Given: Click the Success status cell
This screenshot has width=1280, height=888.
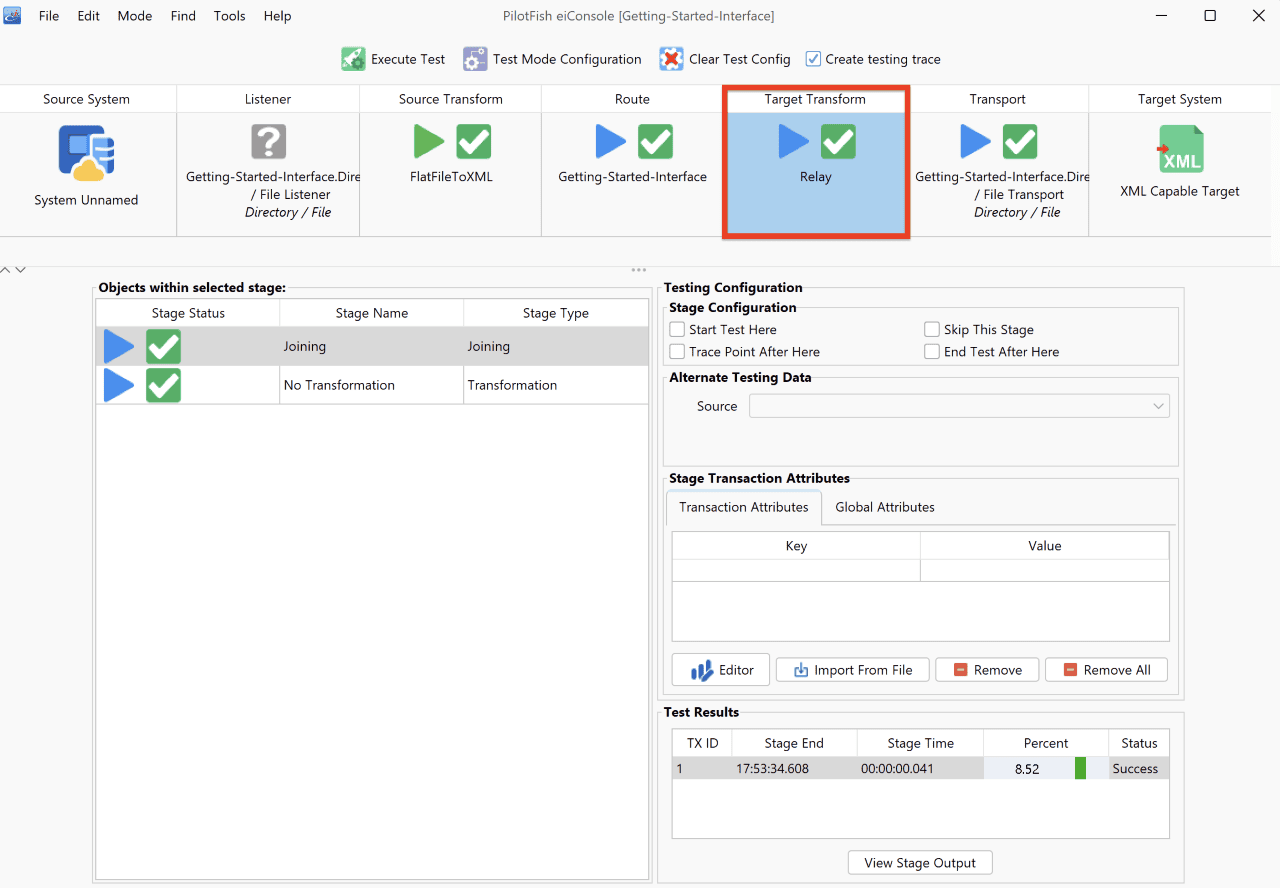Looking at the screenshot, I should pyautogui.click(x=1139, y=769).
